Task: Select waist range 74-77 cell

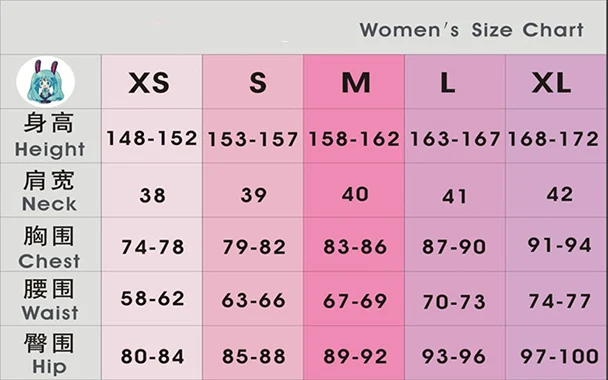Action: click(x=560, y=301)
